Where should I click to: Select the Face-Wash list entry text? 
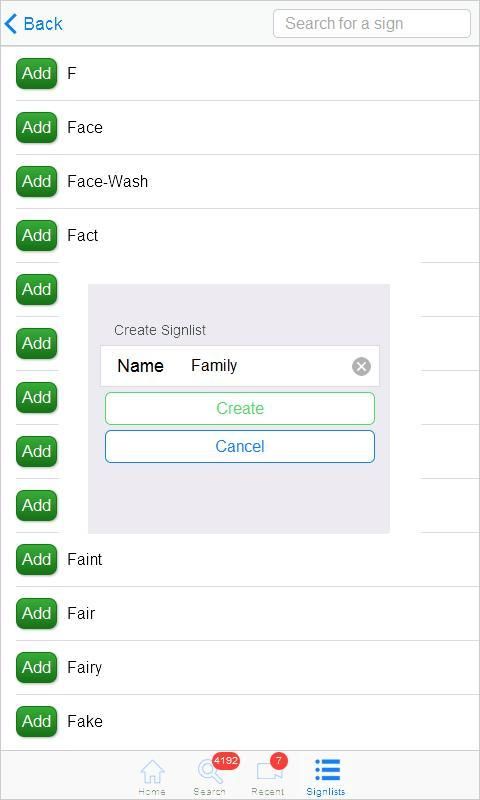pyautogui.click(x=108, y=182)
